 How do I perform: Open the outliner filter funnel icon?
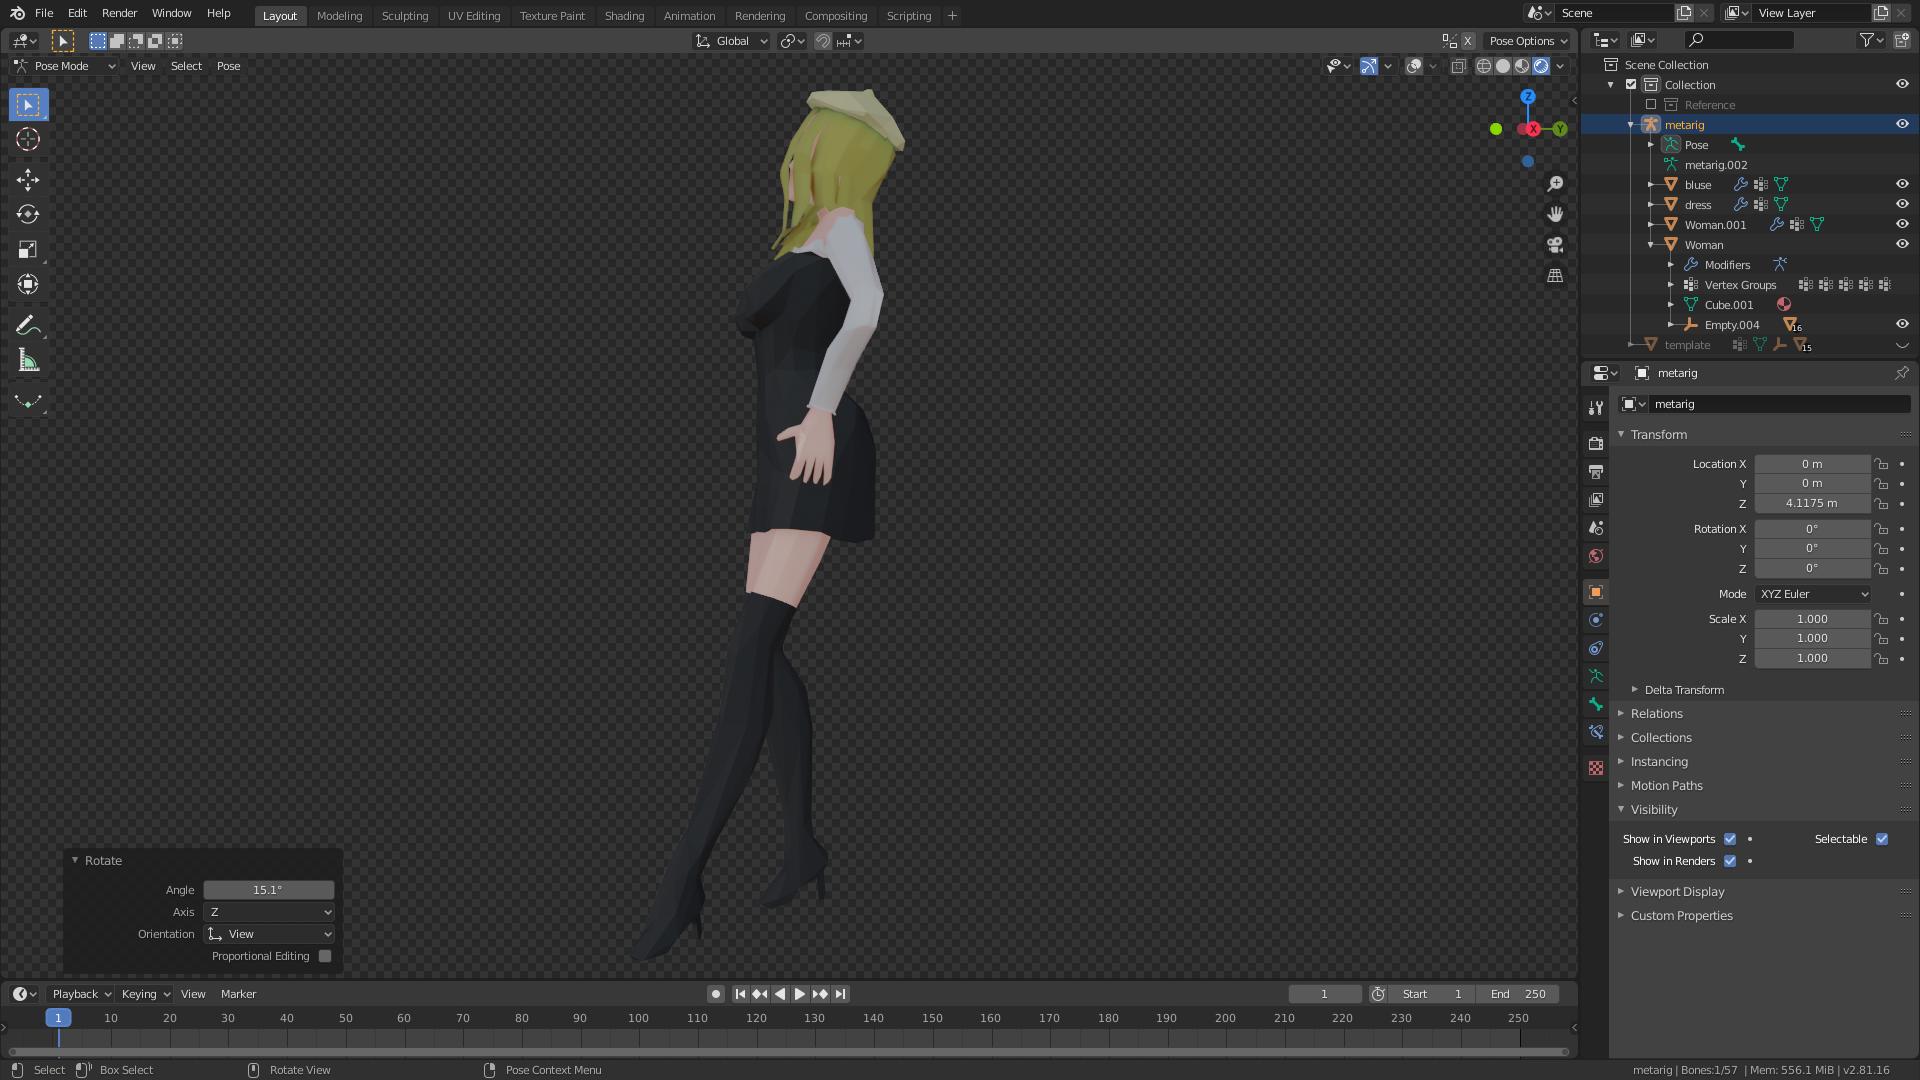coord(1866,40)
